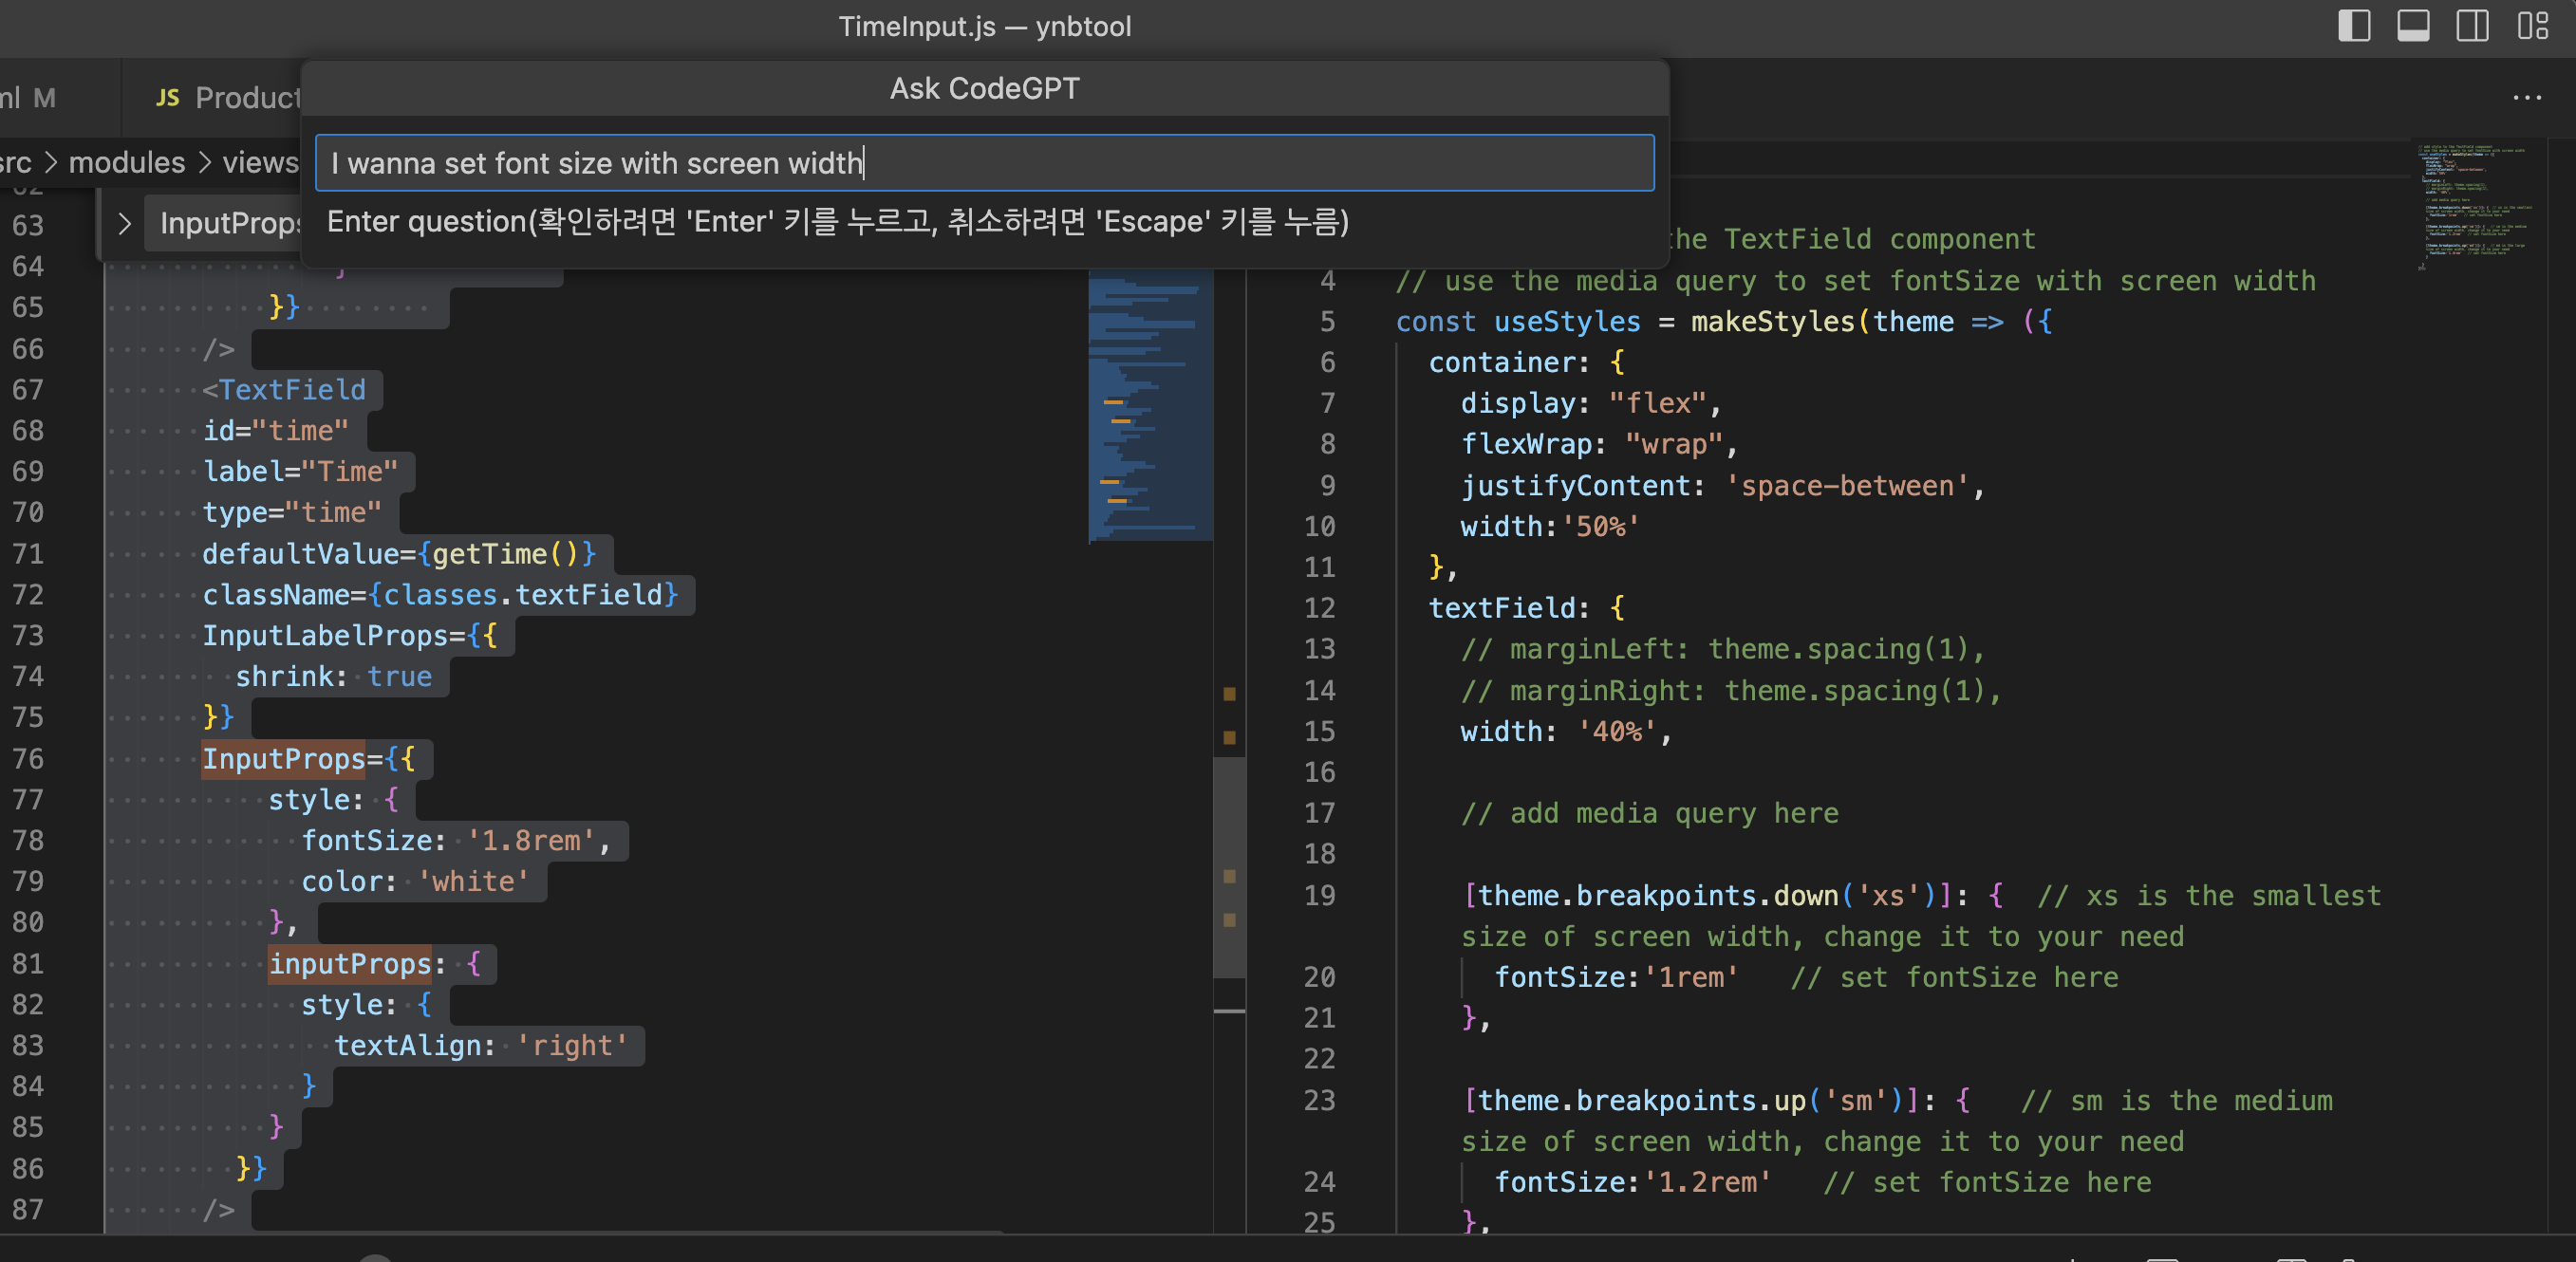This screenshot has height=1262, width=2576.
Task: Click the chevron beside sticky InputProps line
Action: 124,223
